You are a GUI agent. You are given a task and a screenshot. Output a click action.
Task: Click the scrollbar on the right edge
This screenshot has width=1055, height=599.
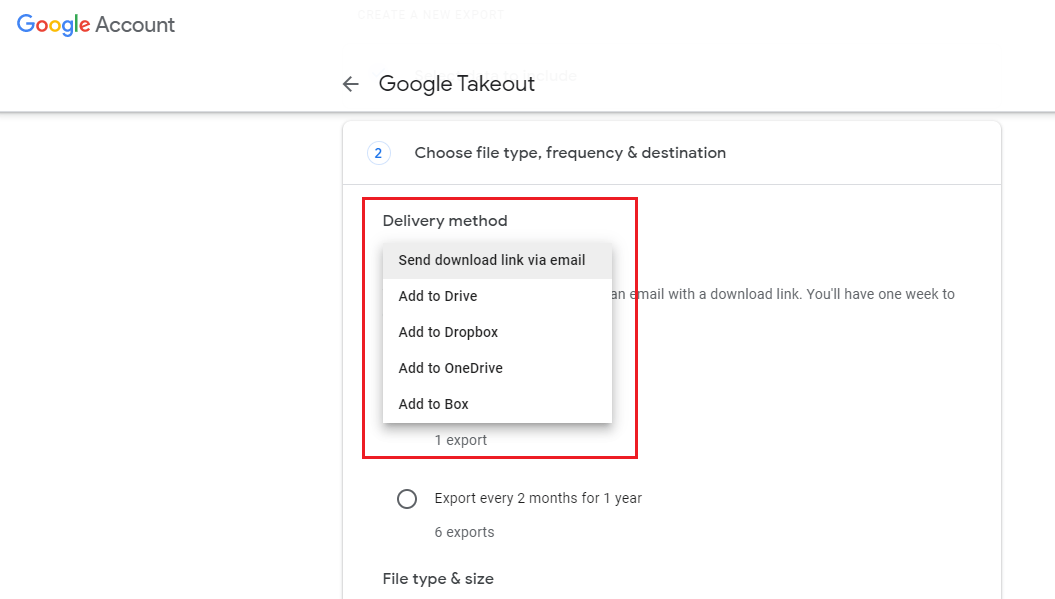click(x=1050, y=300)
